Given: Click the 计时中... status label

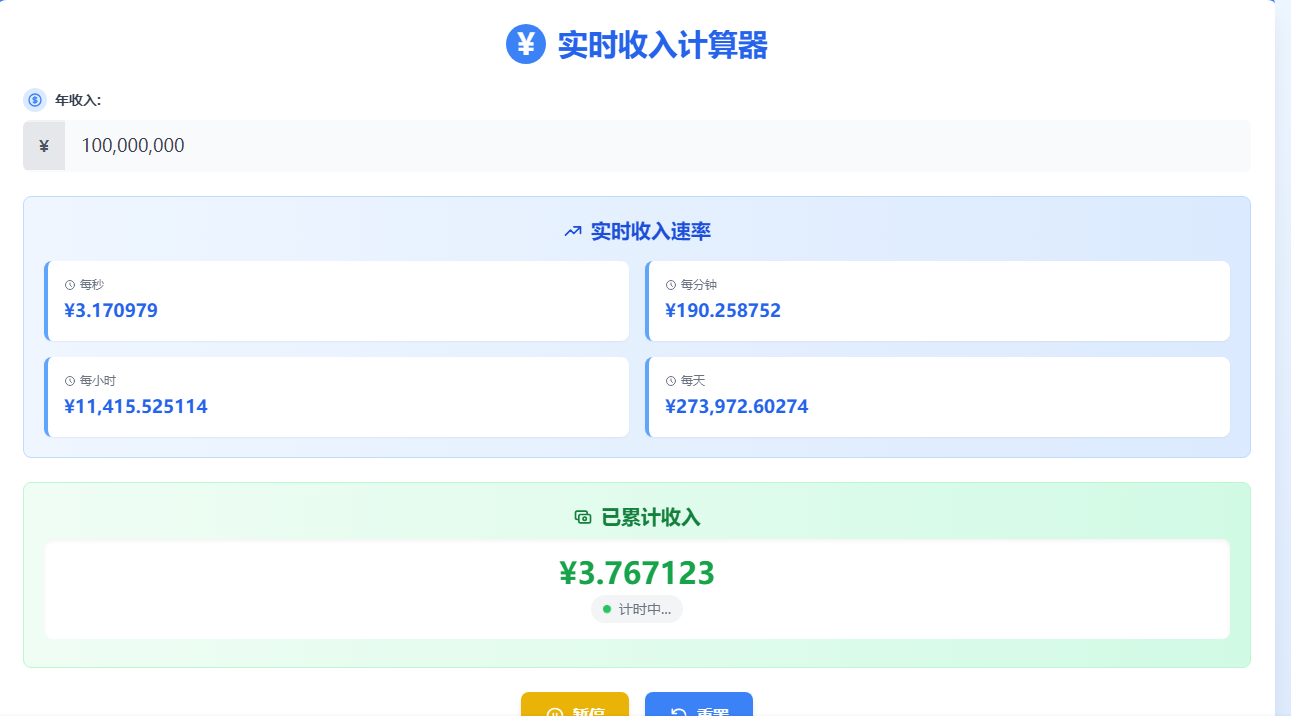Looking at the screenshot, I should coord(645,609).
